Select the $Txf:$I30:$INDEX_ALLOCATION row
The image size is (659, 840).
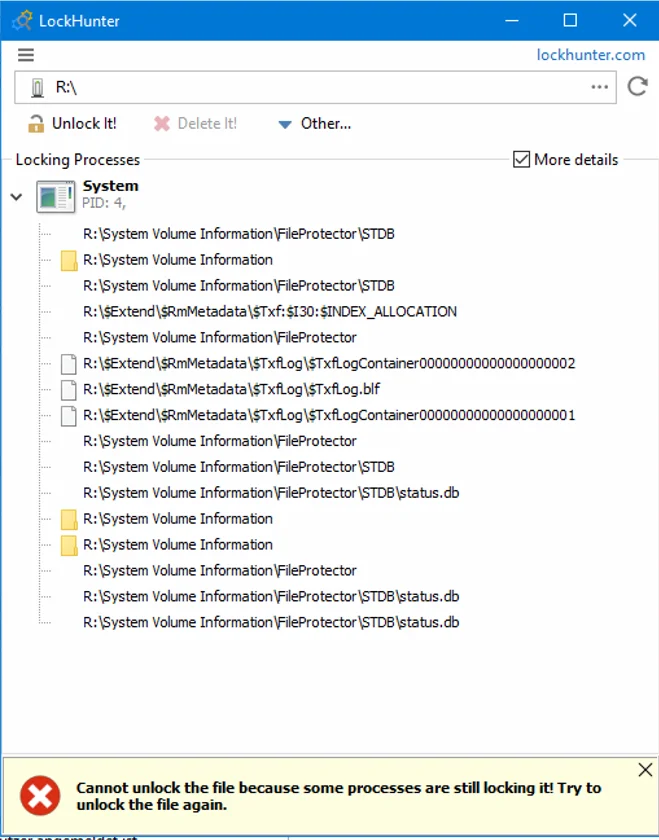tap(270, 312)
